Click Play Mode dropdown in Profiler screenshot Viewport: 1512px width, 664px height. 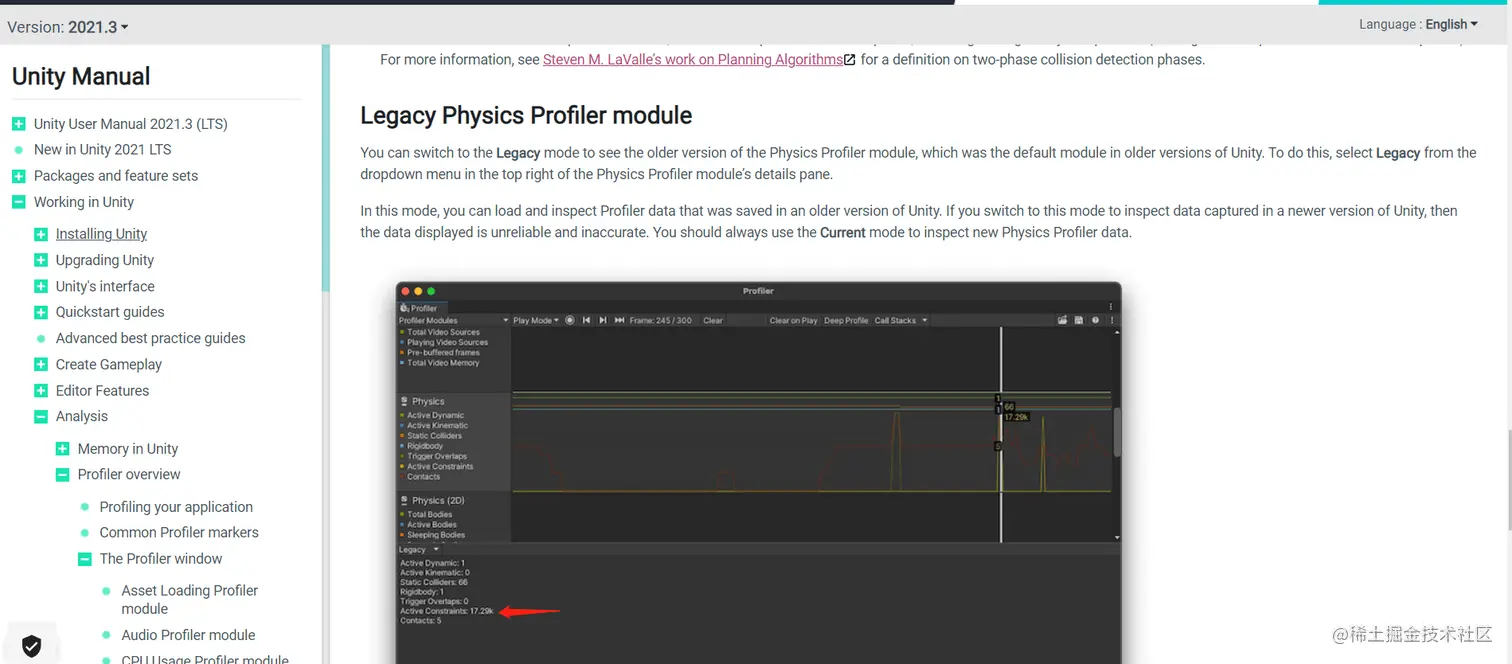click(536, 321)
